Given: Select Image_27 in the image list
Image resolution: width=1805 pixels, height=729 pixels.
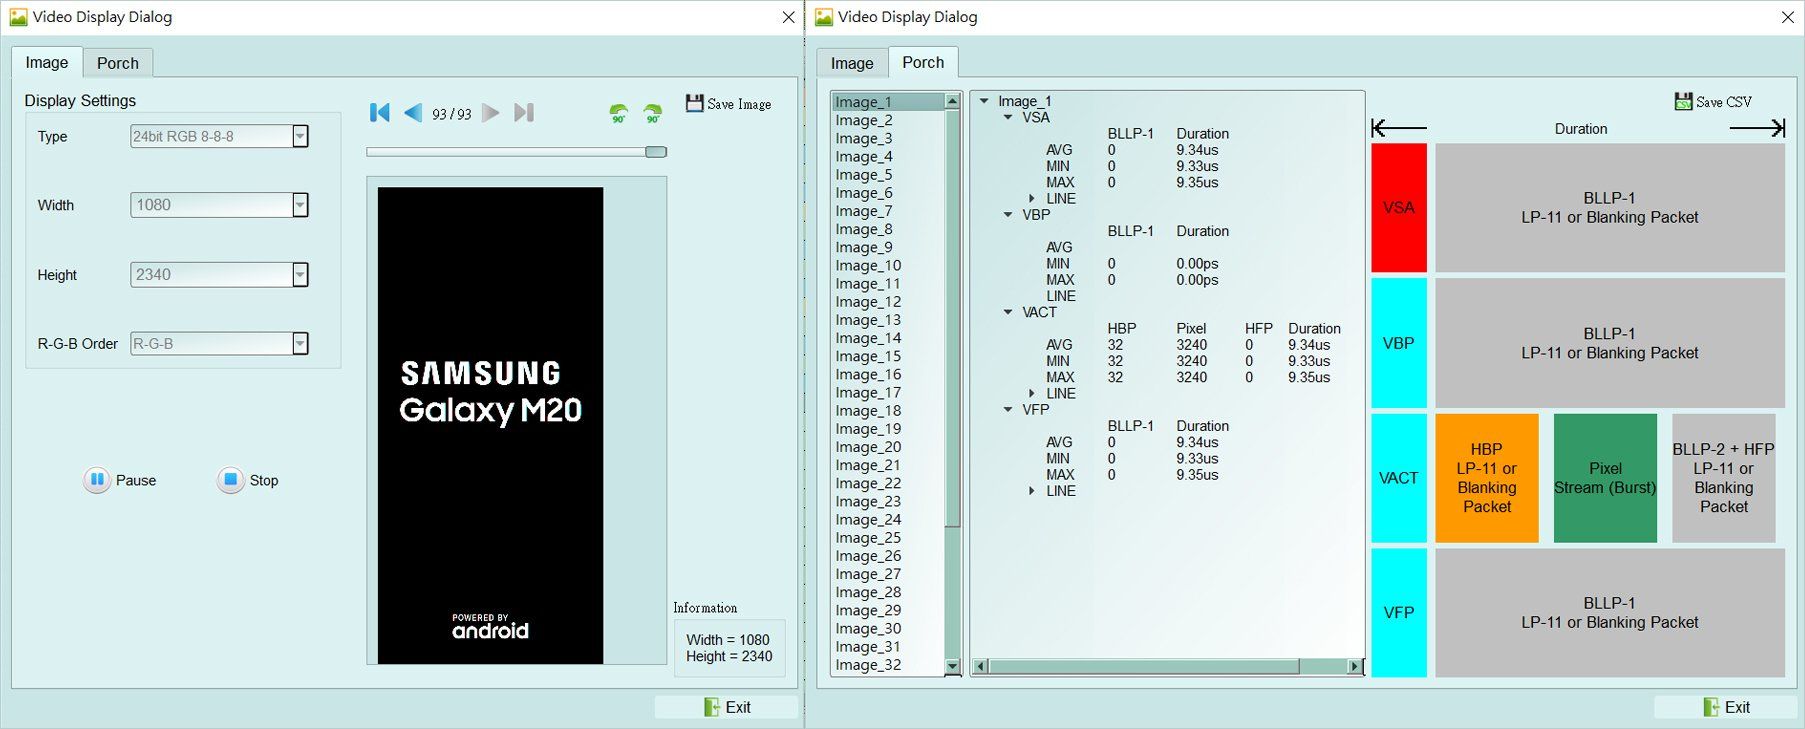Looking at the screenshot, I should coord(888,574).
